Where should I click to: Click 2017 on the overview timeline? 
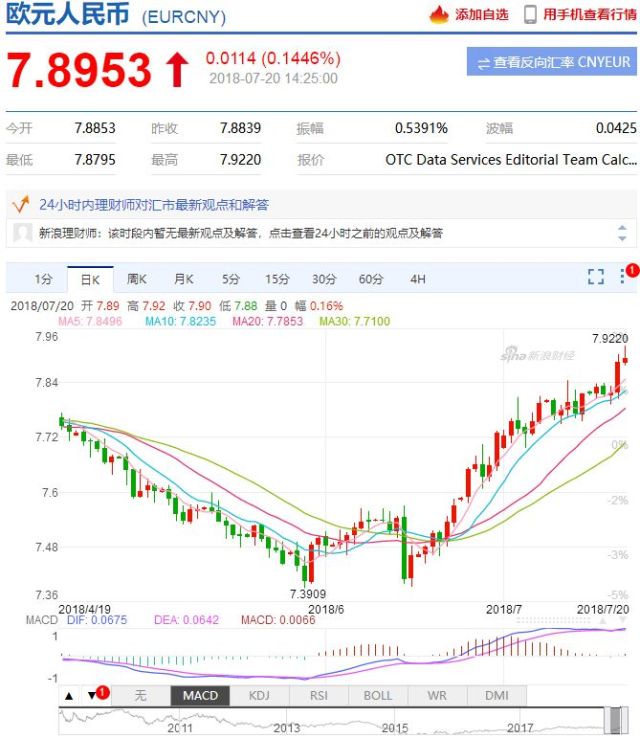(x=520, y=728)
